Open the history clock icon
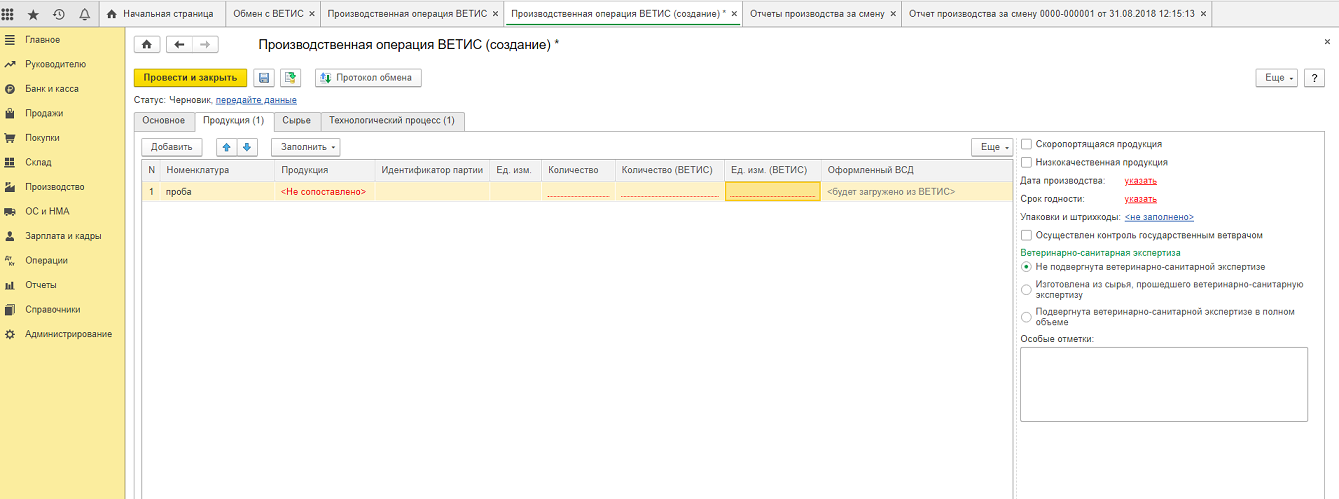Viewport: 1339px width, 499px height. [58, 14]
